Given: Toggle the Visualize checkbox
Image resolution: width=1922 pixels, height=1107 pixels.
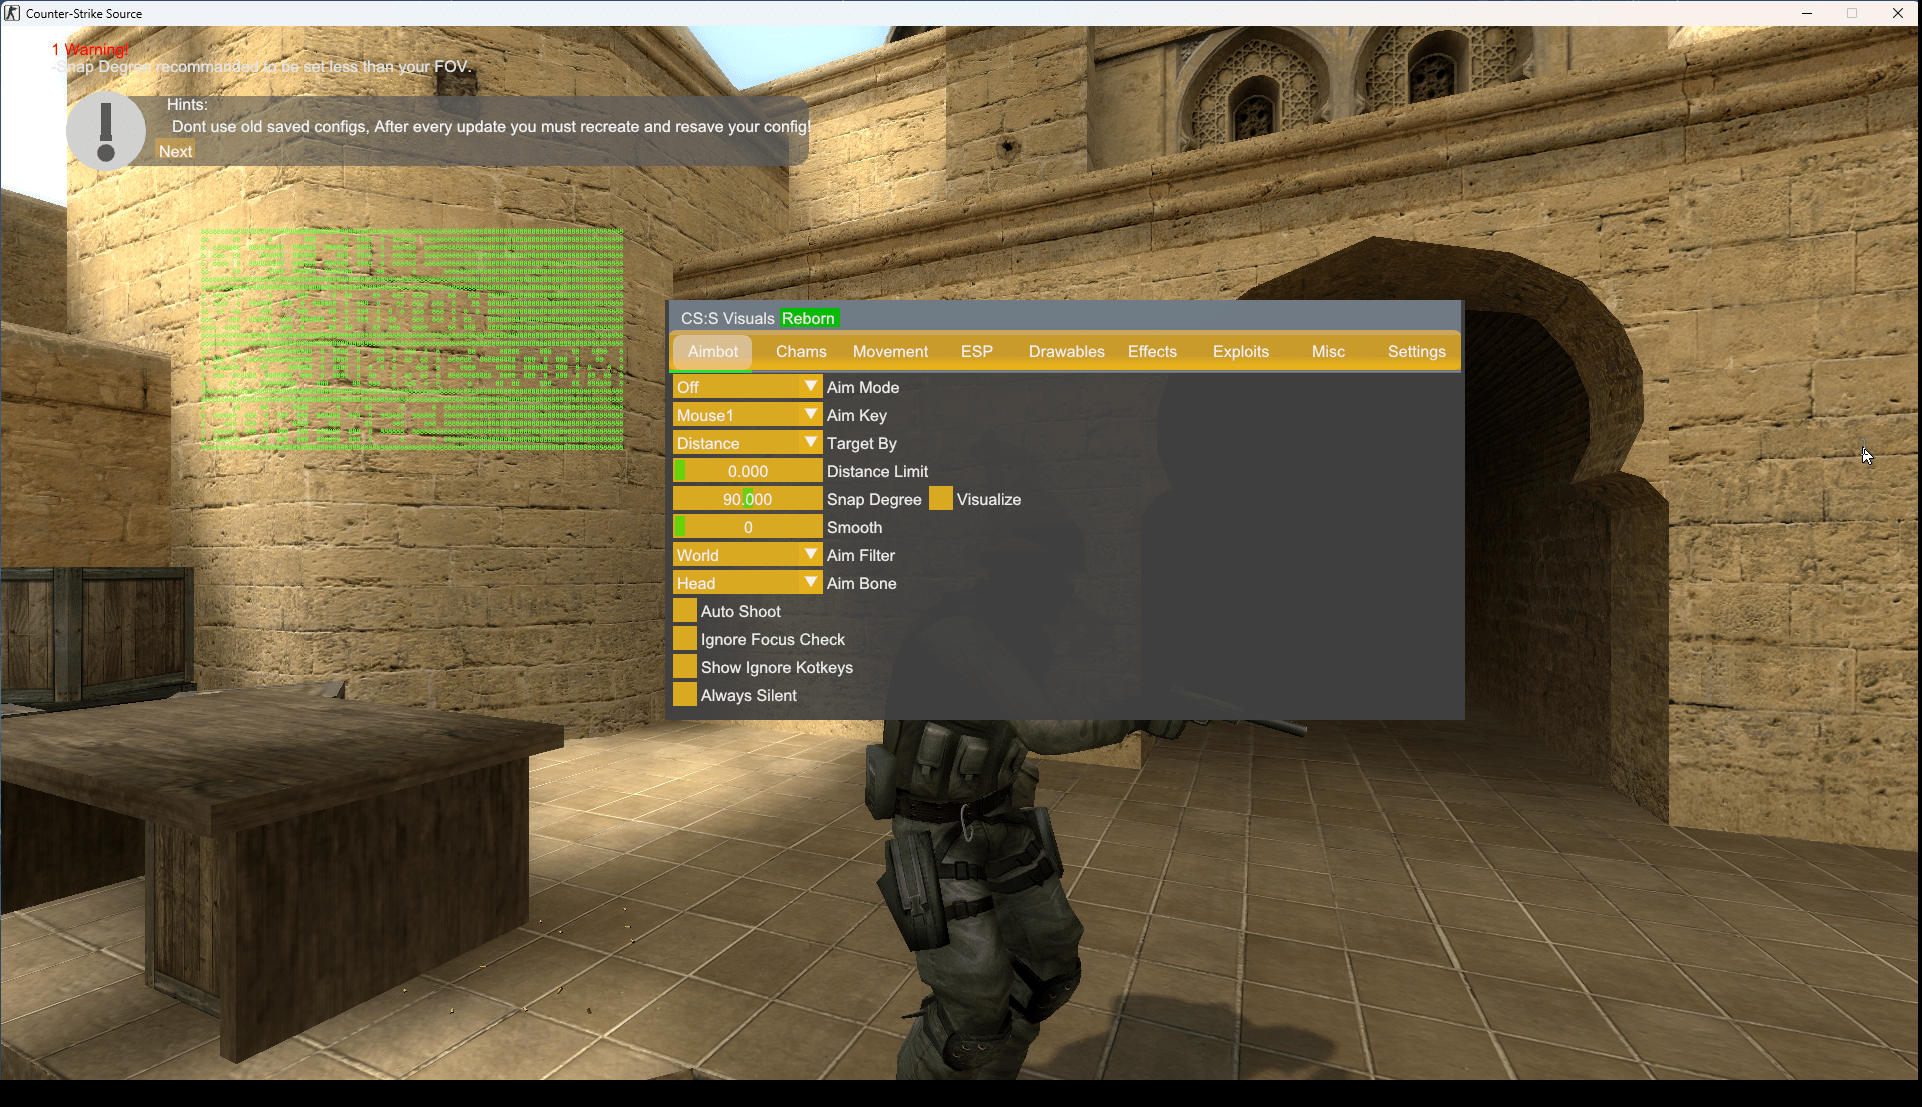Looking at the screenshot, I should [941, 499].
